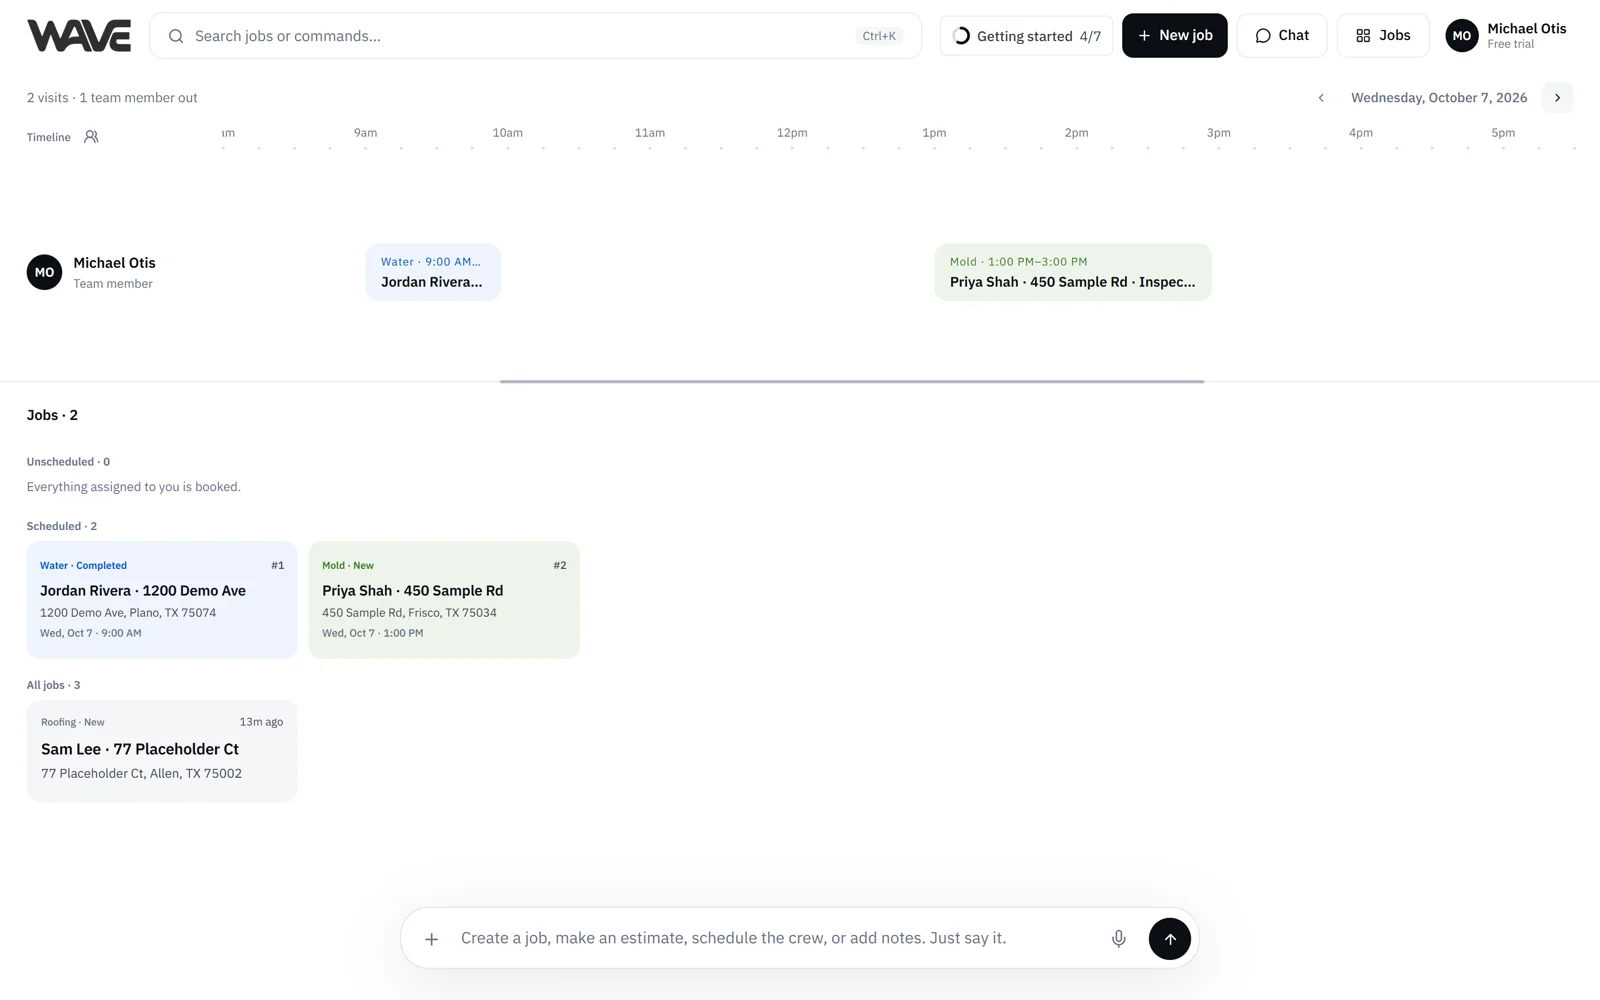This screenshot has width=1600, height=1000.
Task: Click the Water · Completed status label
Action: [x=83, y=566]
